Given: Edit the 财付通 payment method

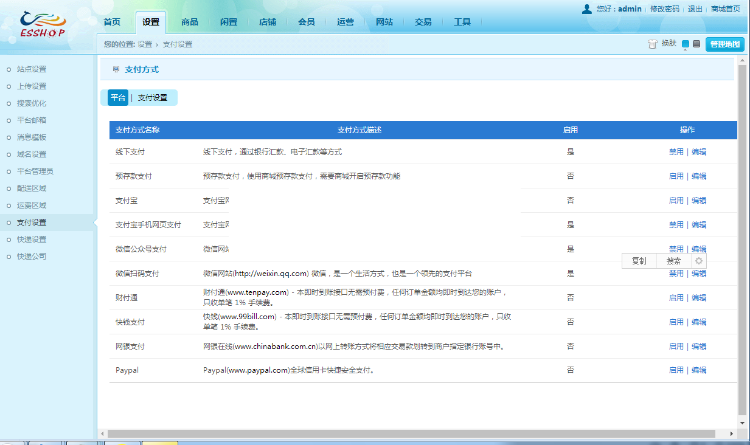Looking at the screenshot, I should 699,298.
